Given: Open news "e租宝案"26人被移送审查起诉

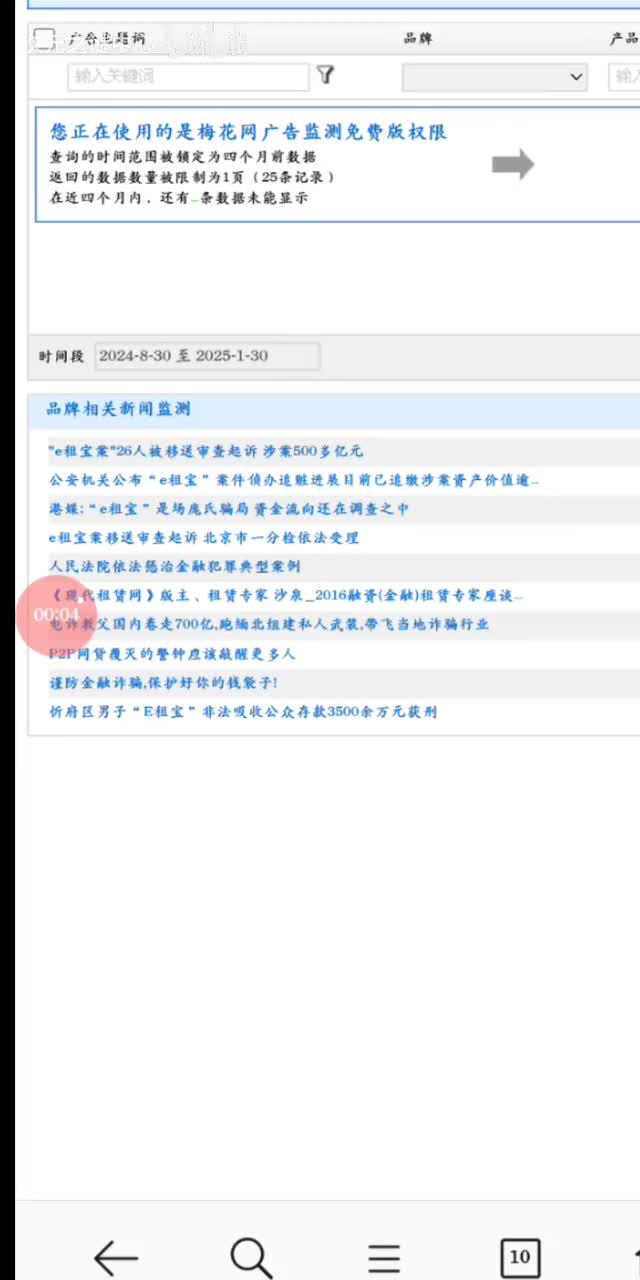Looking at the screenshot, I should (206, 451).
